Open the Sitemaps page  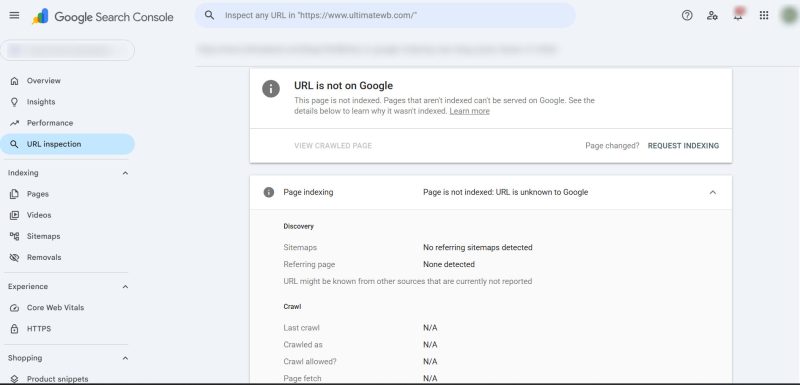click(x=67, y=236)
